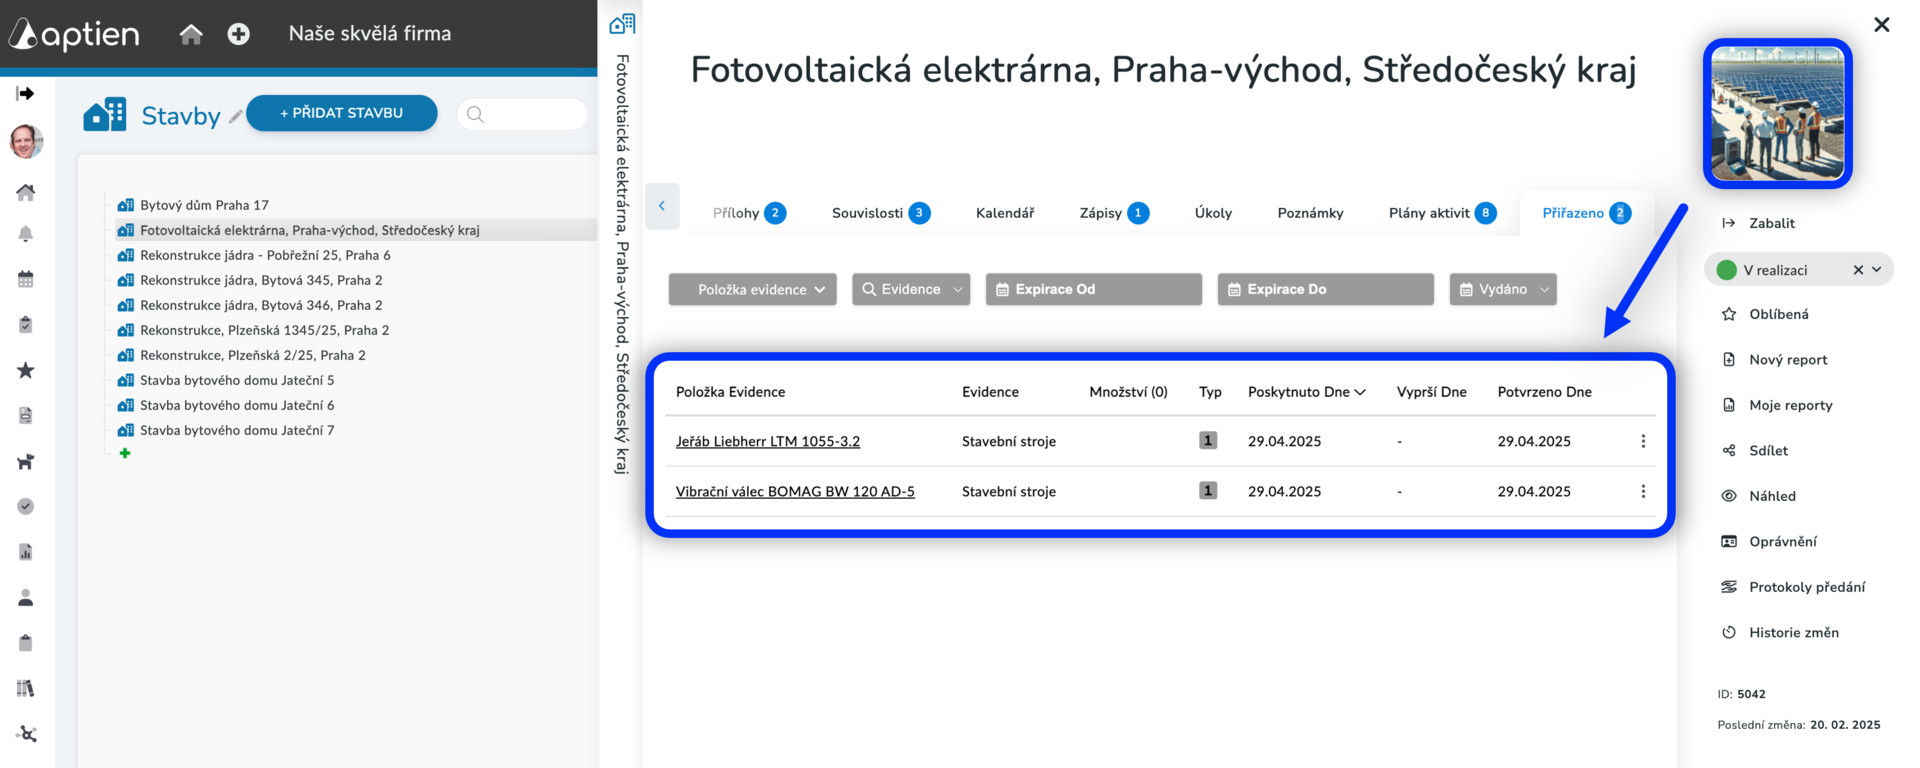Click building icon above vertical title
This screenshot has height=768, width=1920.
click(x=622, y=23)
